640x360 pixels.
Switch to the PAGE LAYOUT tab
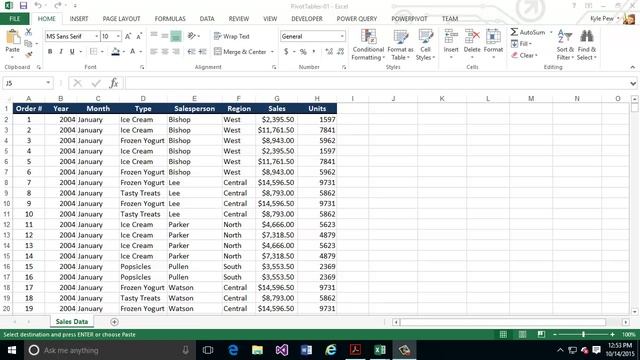point(121,19)
